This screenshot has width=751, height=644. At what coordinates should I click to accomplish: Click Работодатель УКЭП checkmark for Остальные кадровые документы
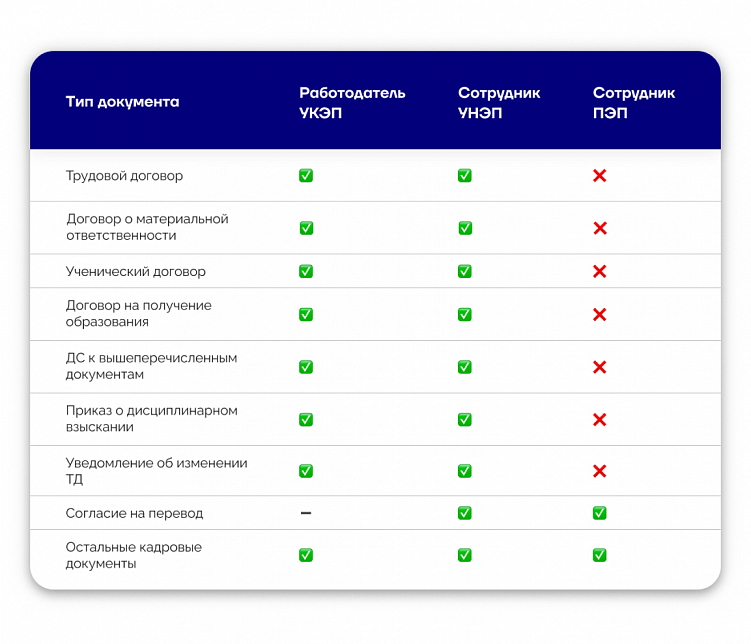[306, 555]
